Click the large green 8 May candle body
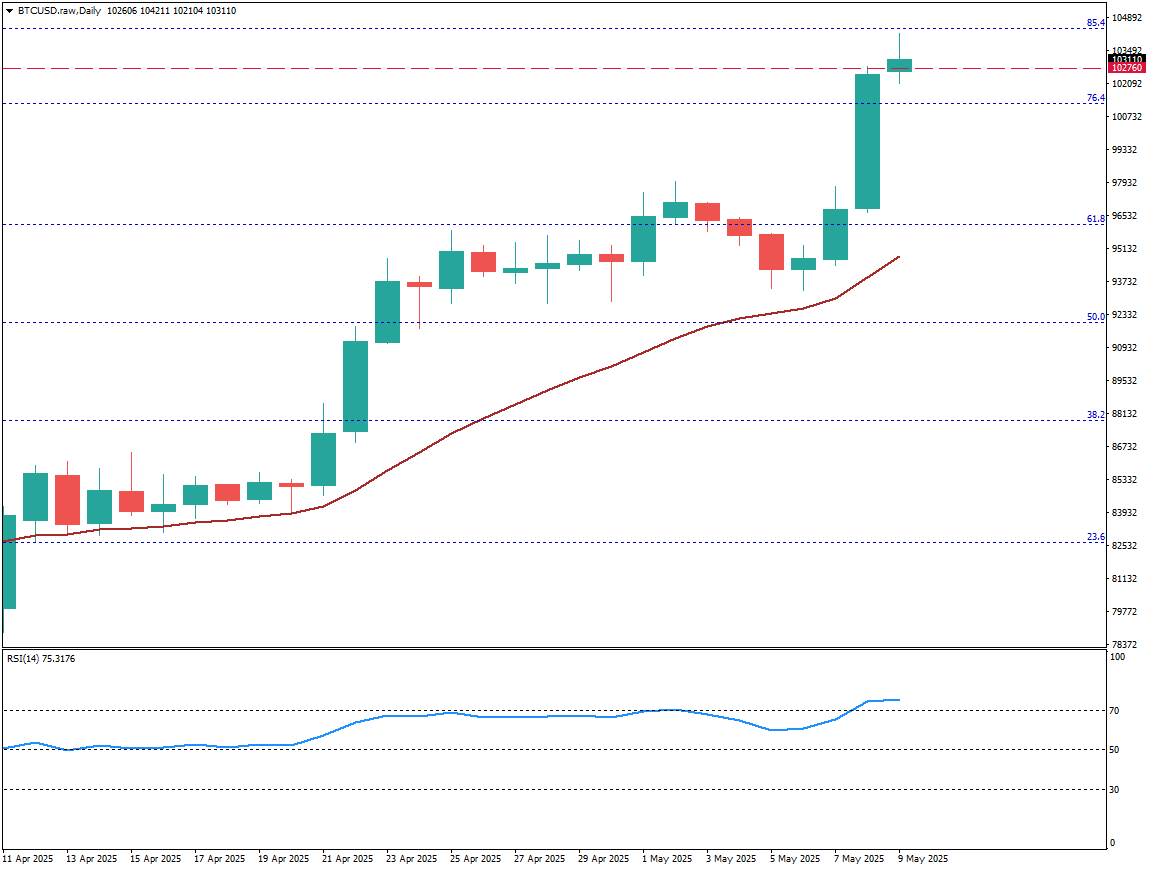Screen dimensions: 1152x870 (x=867, y=141)
